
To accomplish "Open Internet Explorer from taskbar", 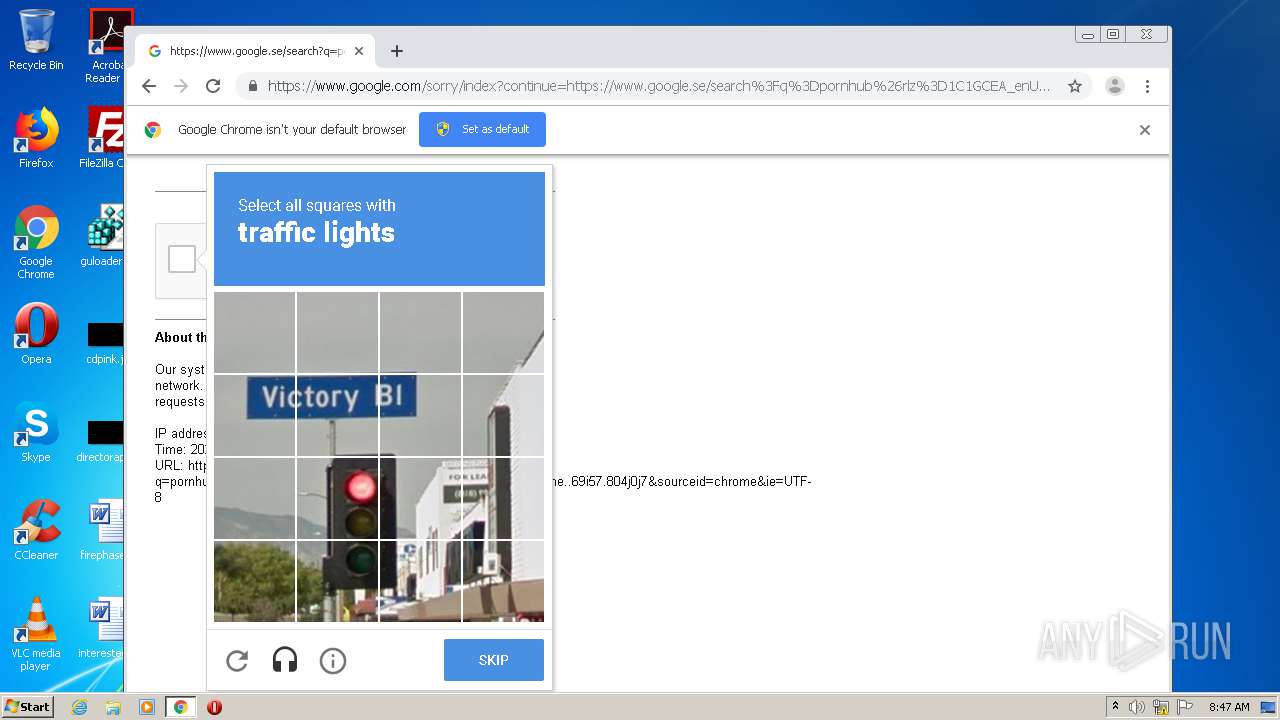I will point(80,707).
